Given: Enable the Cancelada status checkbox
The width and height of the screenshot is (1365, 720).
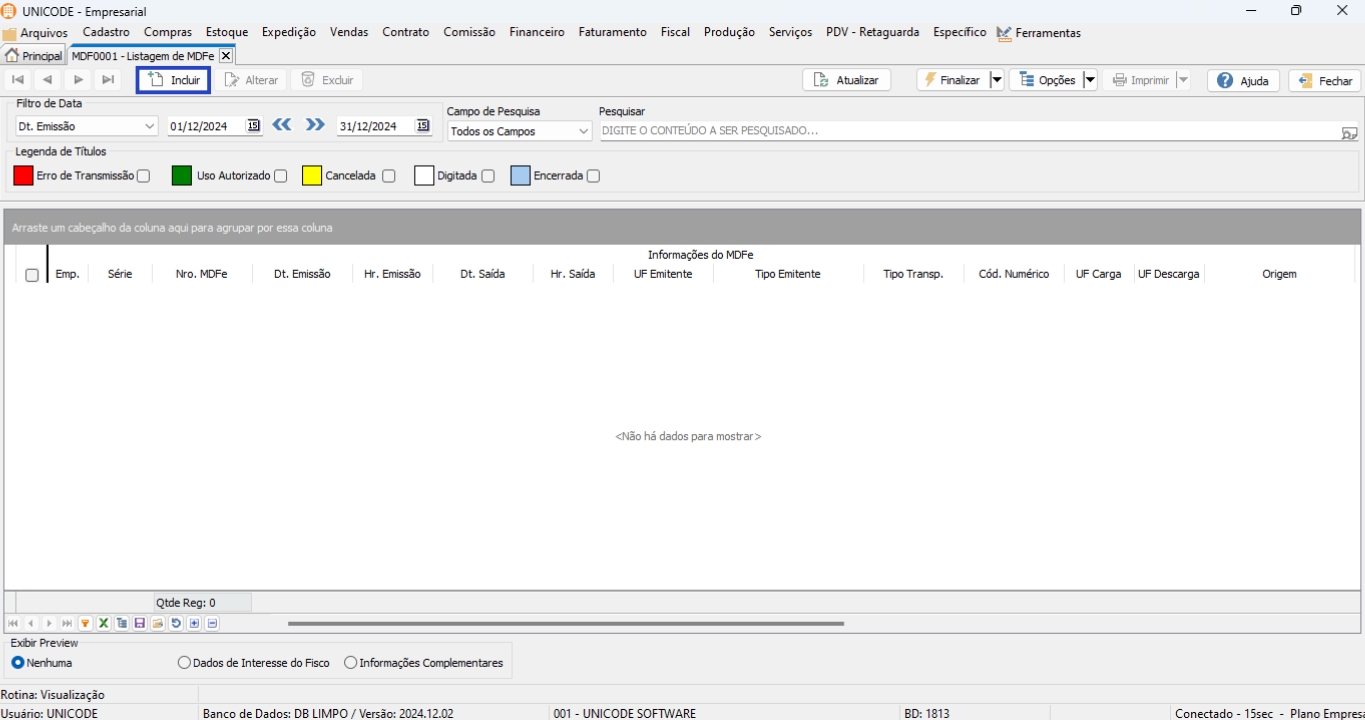Looking at the screenshot, I should pyautogui.click(x=389, y=176).
